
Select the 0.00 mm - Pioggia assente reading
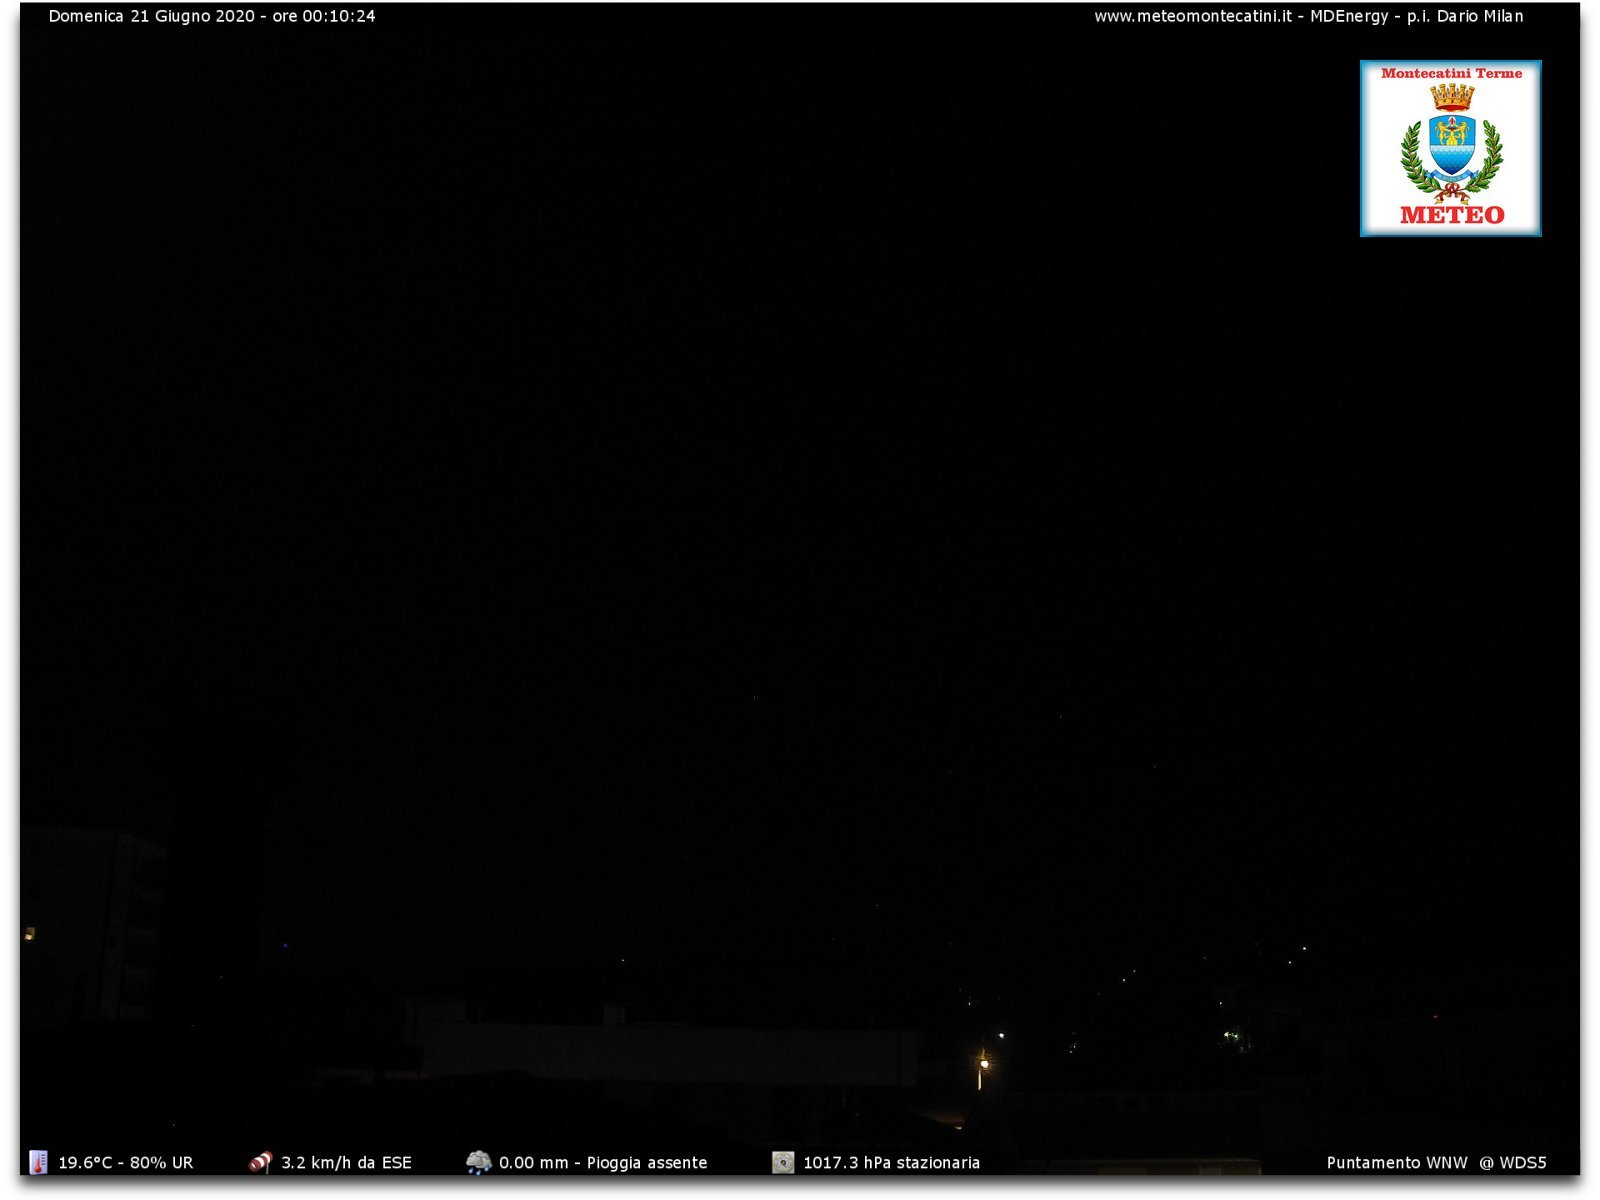pos(603,1163)
